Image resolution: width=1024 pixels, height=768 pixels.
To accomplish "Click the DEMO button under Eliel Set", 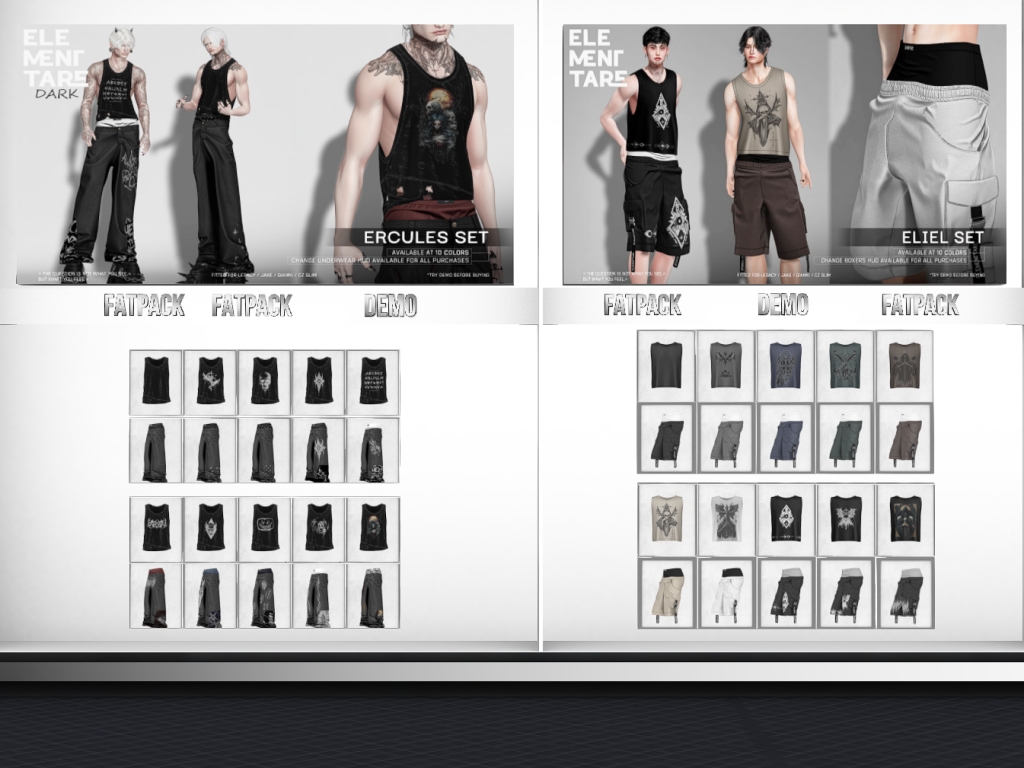I will tap(783, 304).
